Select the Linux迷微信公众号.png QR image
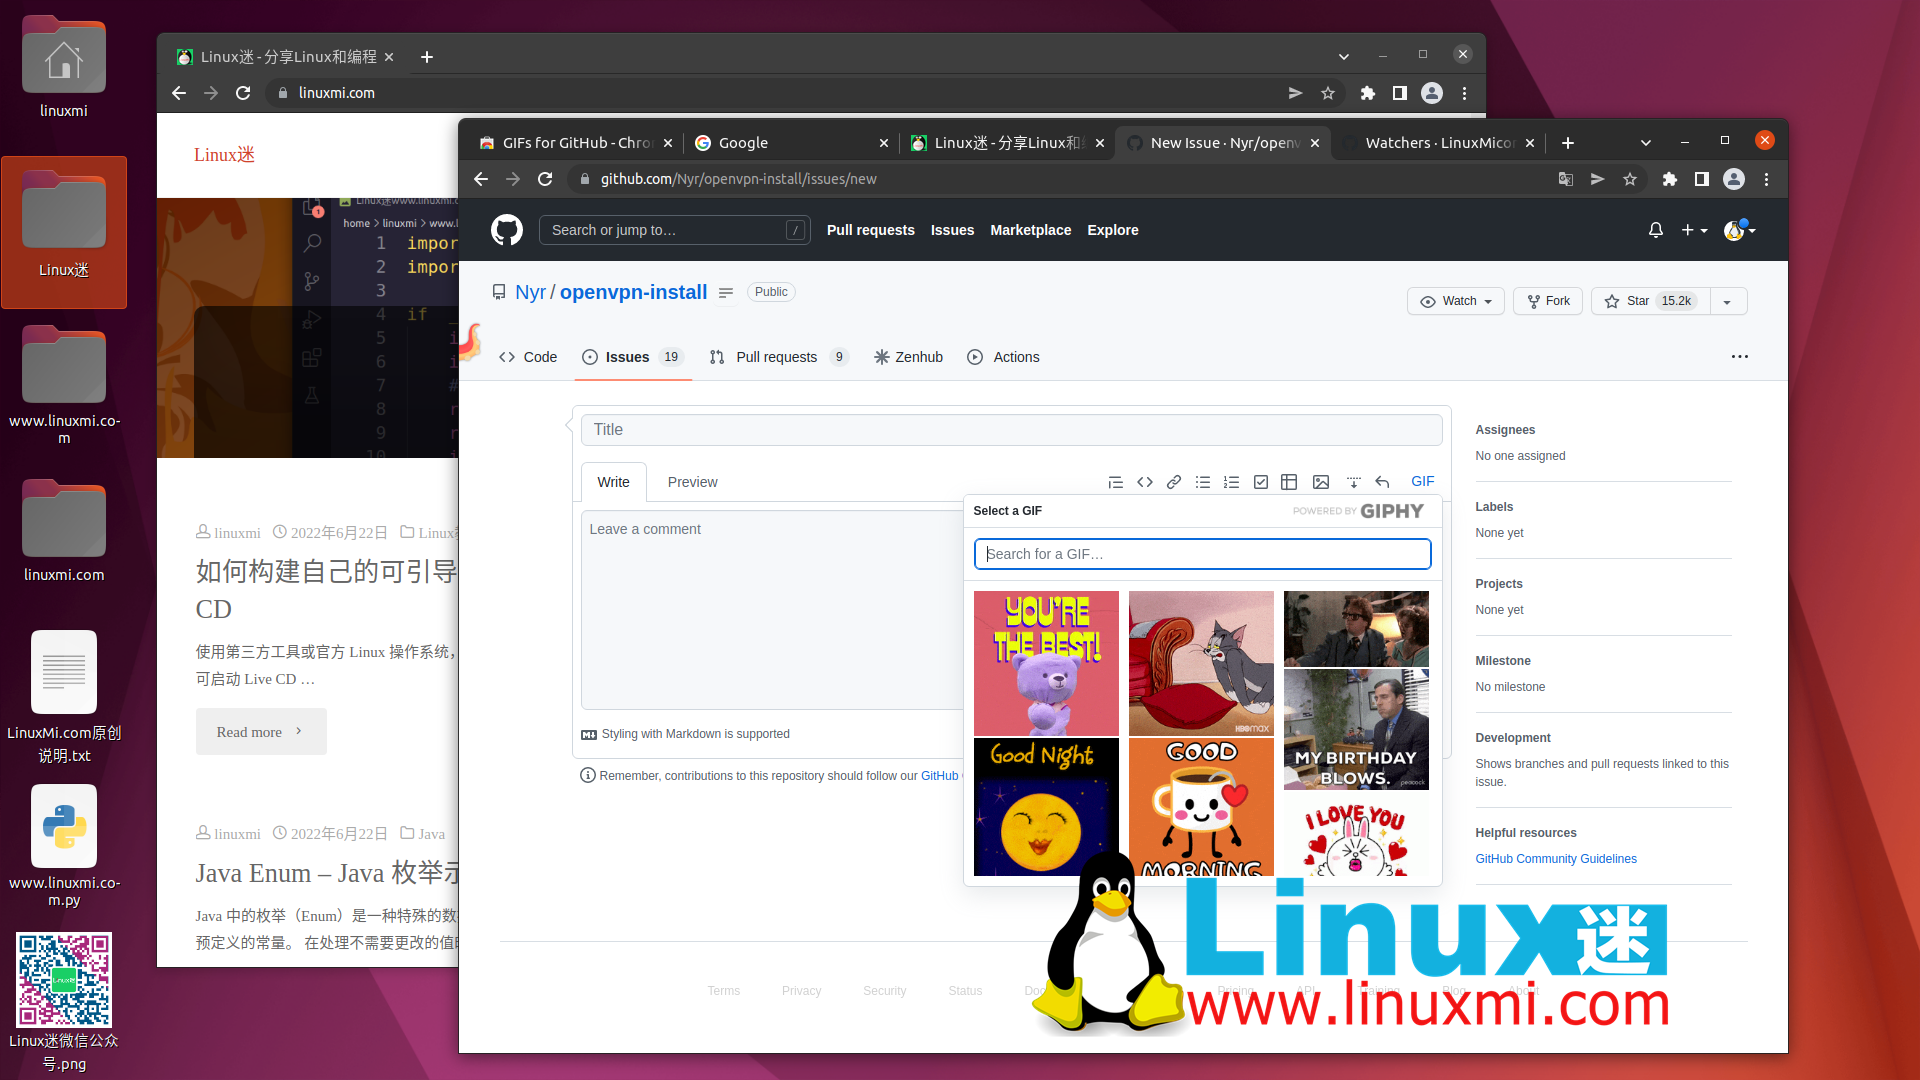 point(64,1001)
